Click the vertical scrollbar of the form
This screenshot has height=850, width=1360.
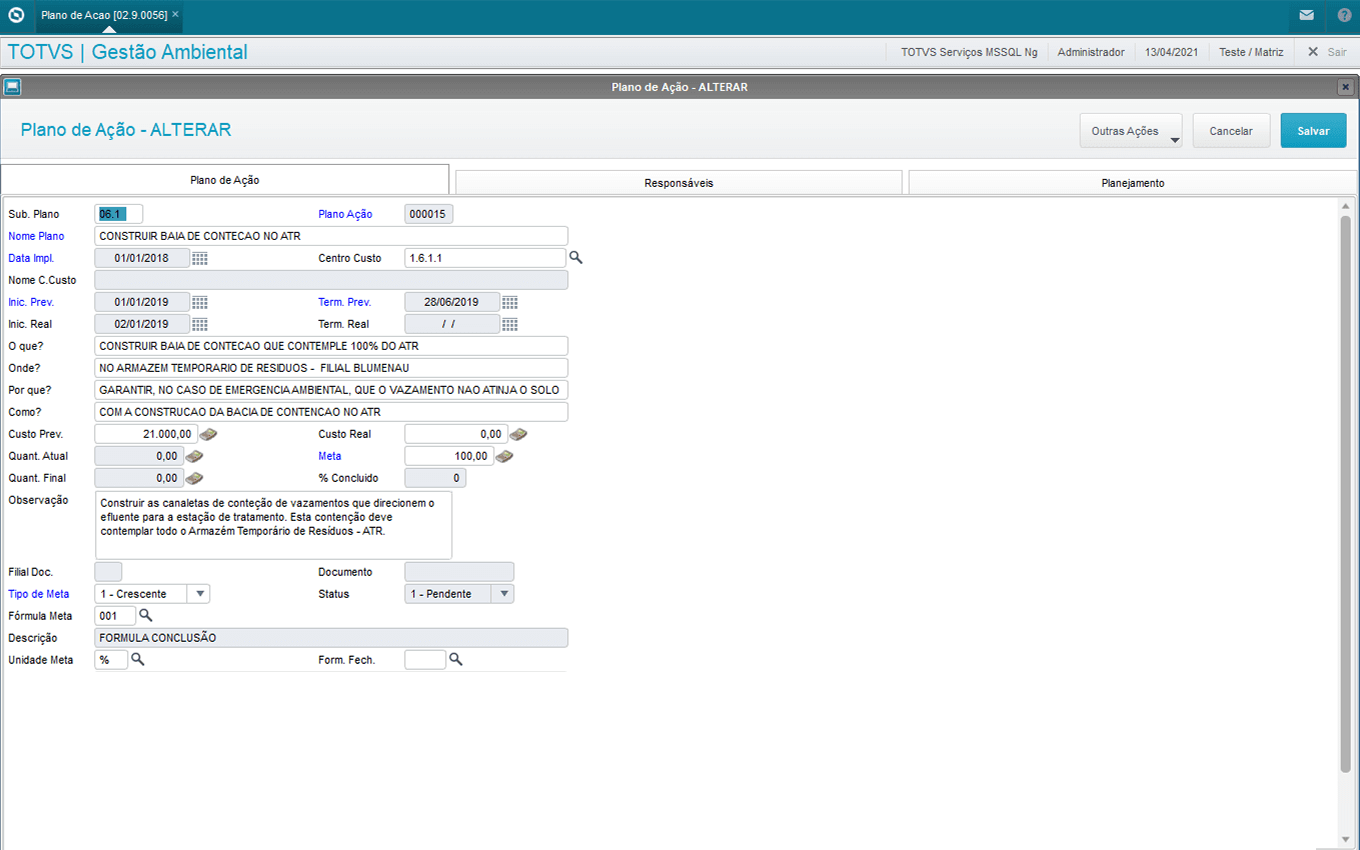tap(1345, 490)
